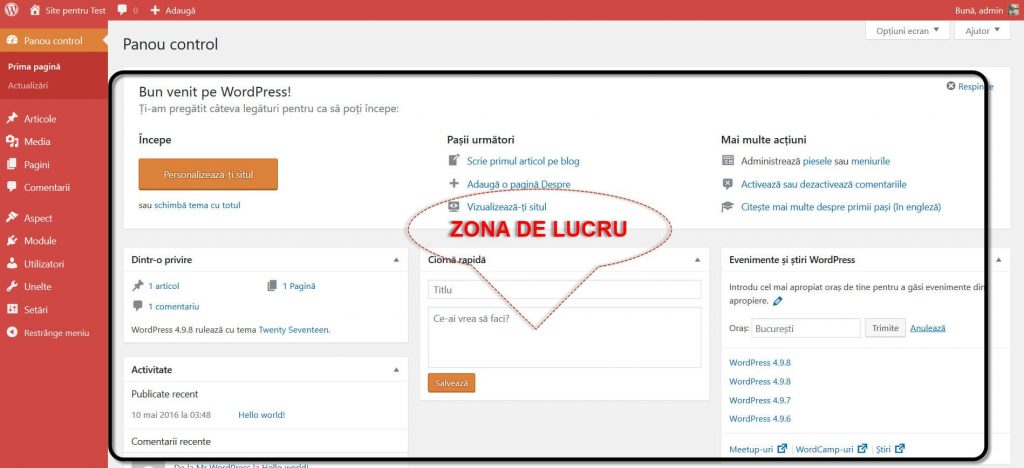Open the Hello world! post link
Viewport: 1024px width, 468px height.
tap(261, 414)
